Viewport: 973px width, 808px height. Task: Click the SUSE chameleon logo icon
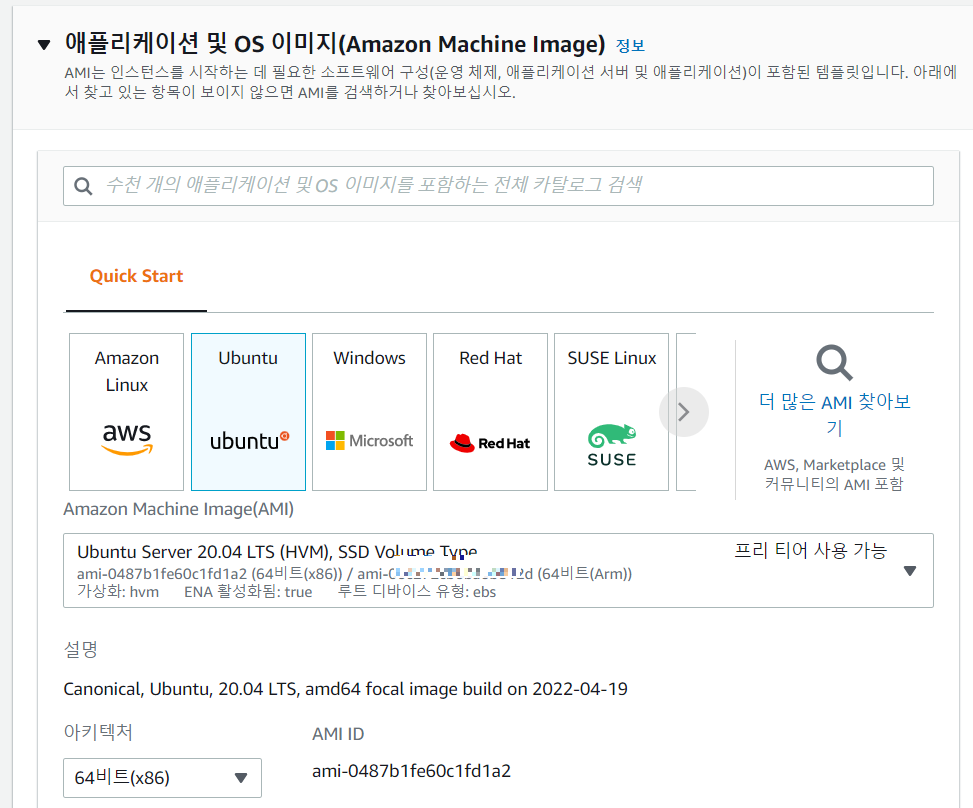[x=612, y=446]
